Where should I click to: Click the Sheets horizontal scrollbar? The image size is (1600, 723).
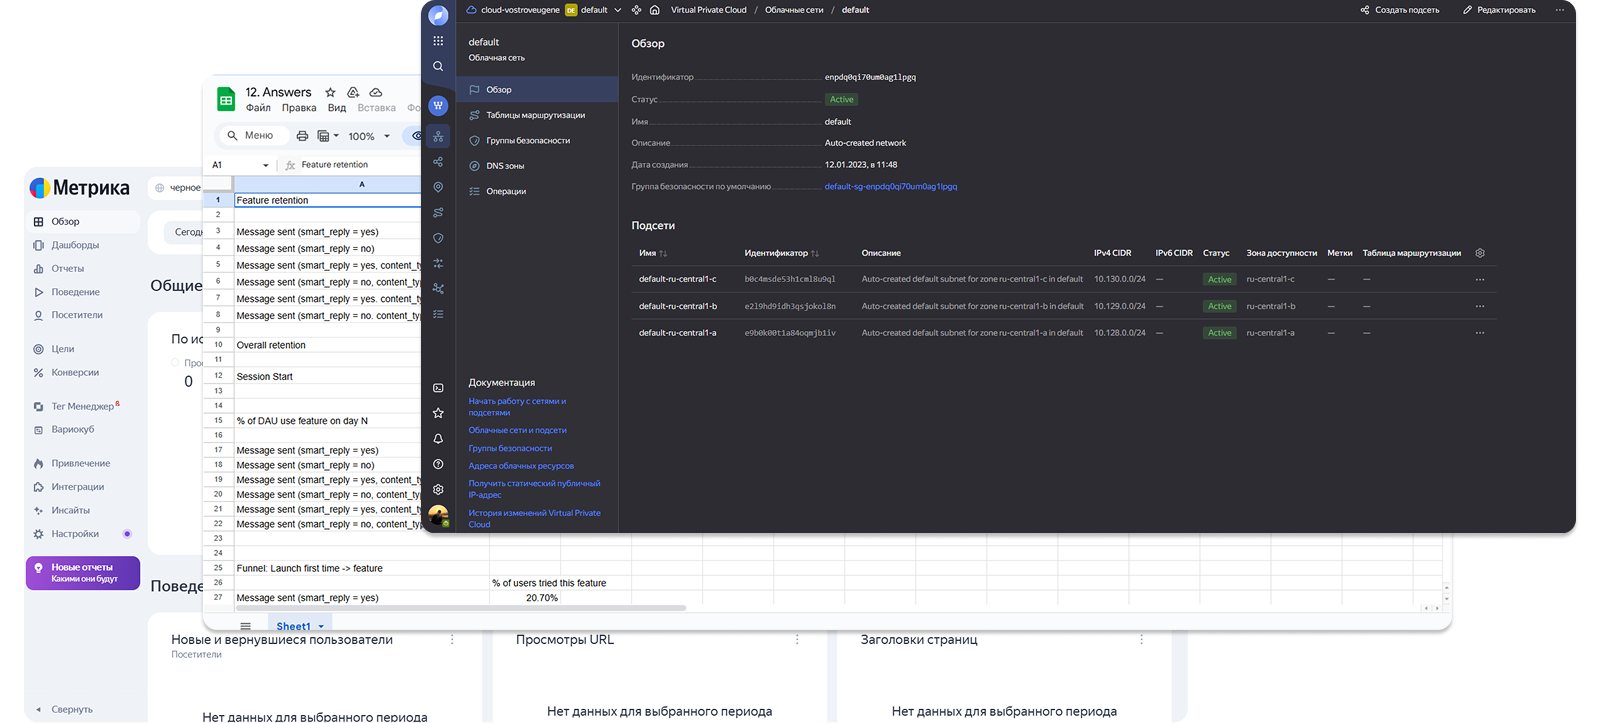pos(460,608)
